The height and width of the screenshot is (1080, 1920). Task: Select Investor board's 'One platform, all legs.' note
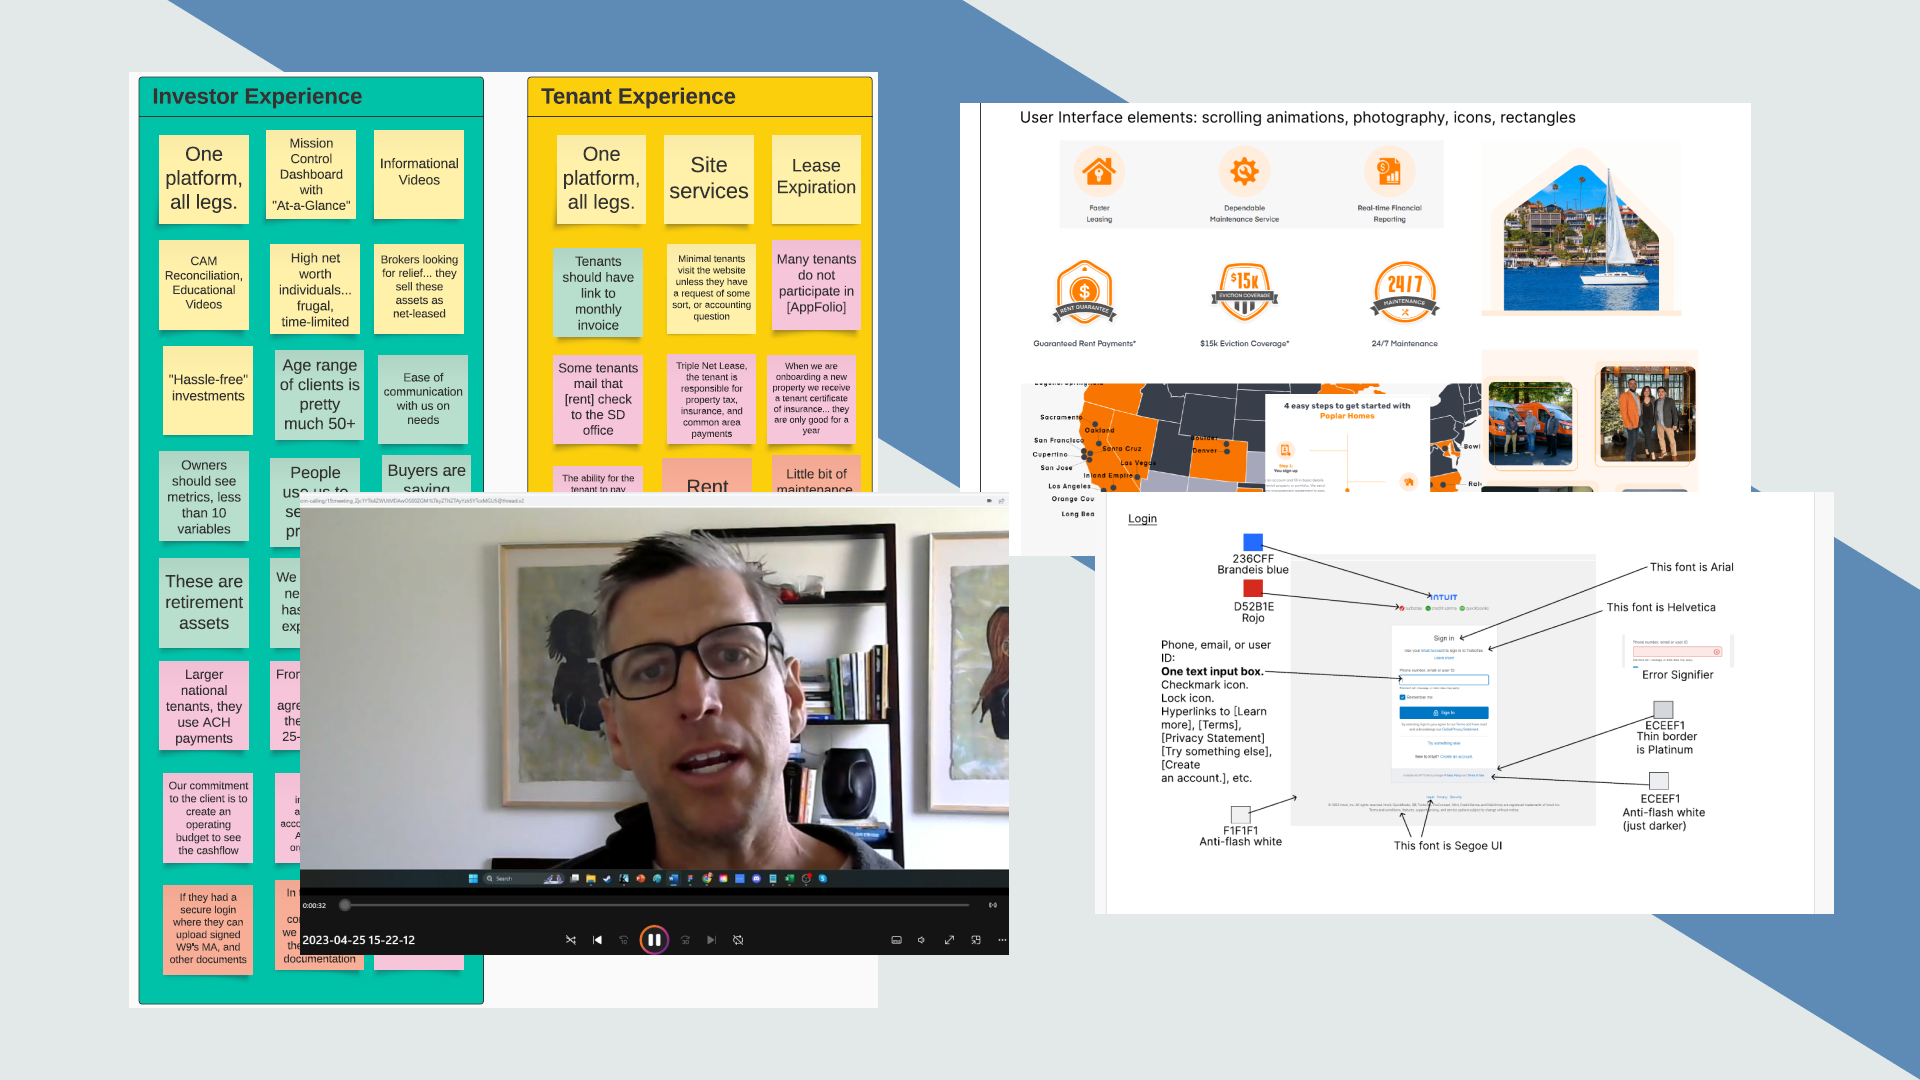click(x=204, y=179)
